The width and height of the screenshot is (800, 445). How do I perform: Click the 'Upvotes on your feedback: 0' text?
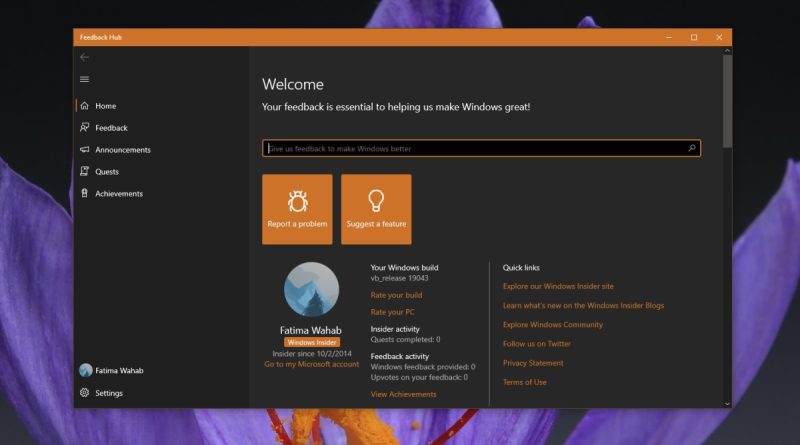pyautogui.click(x=419, y=377)
